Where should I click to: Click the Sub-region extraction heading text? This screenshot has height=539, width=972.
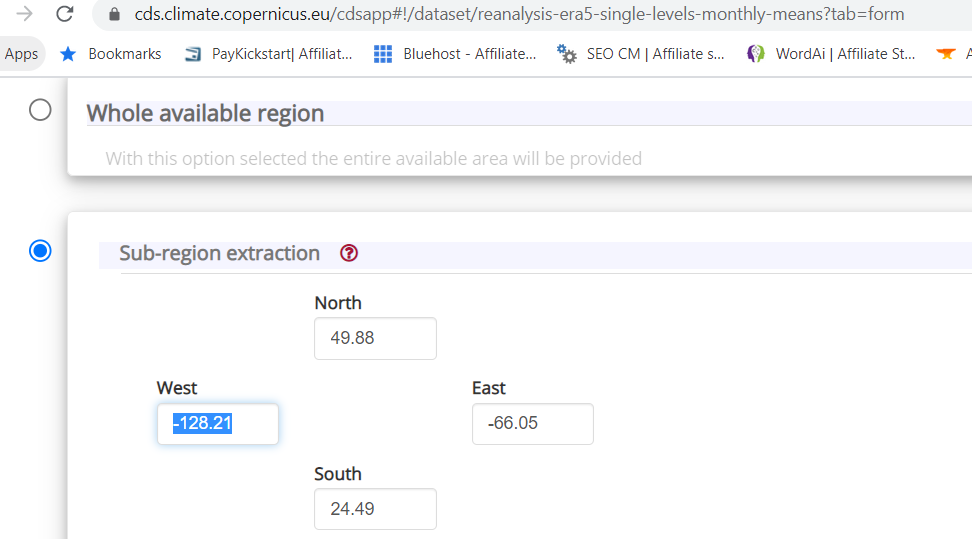(219, 253)
